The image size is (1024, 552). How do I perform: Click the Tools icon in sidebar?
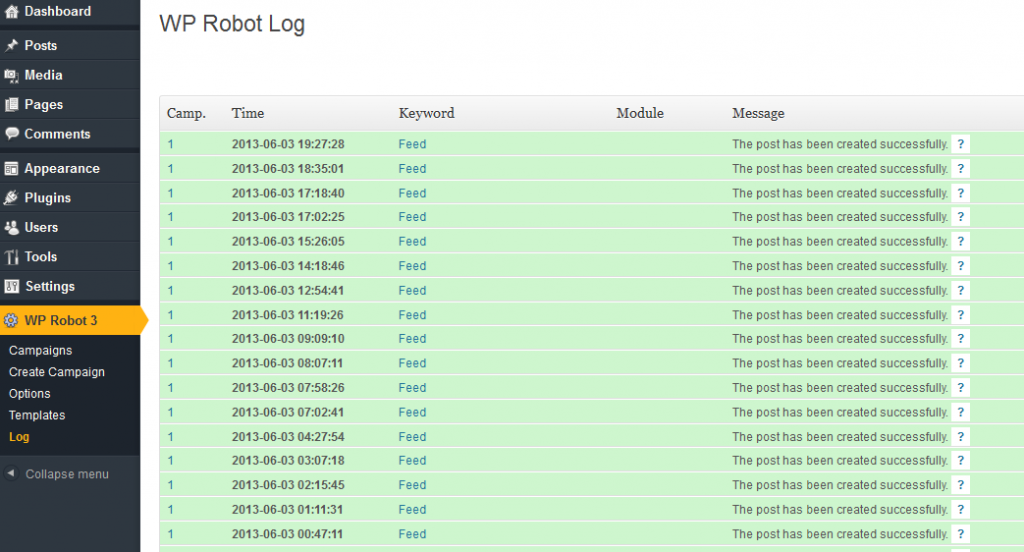point(12,257)
